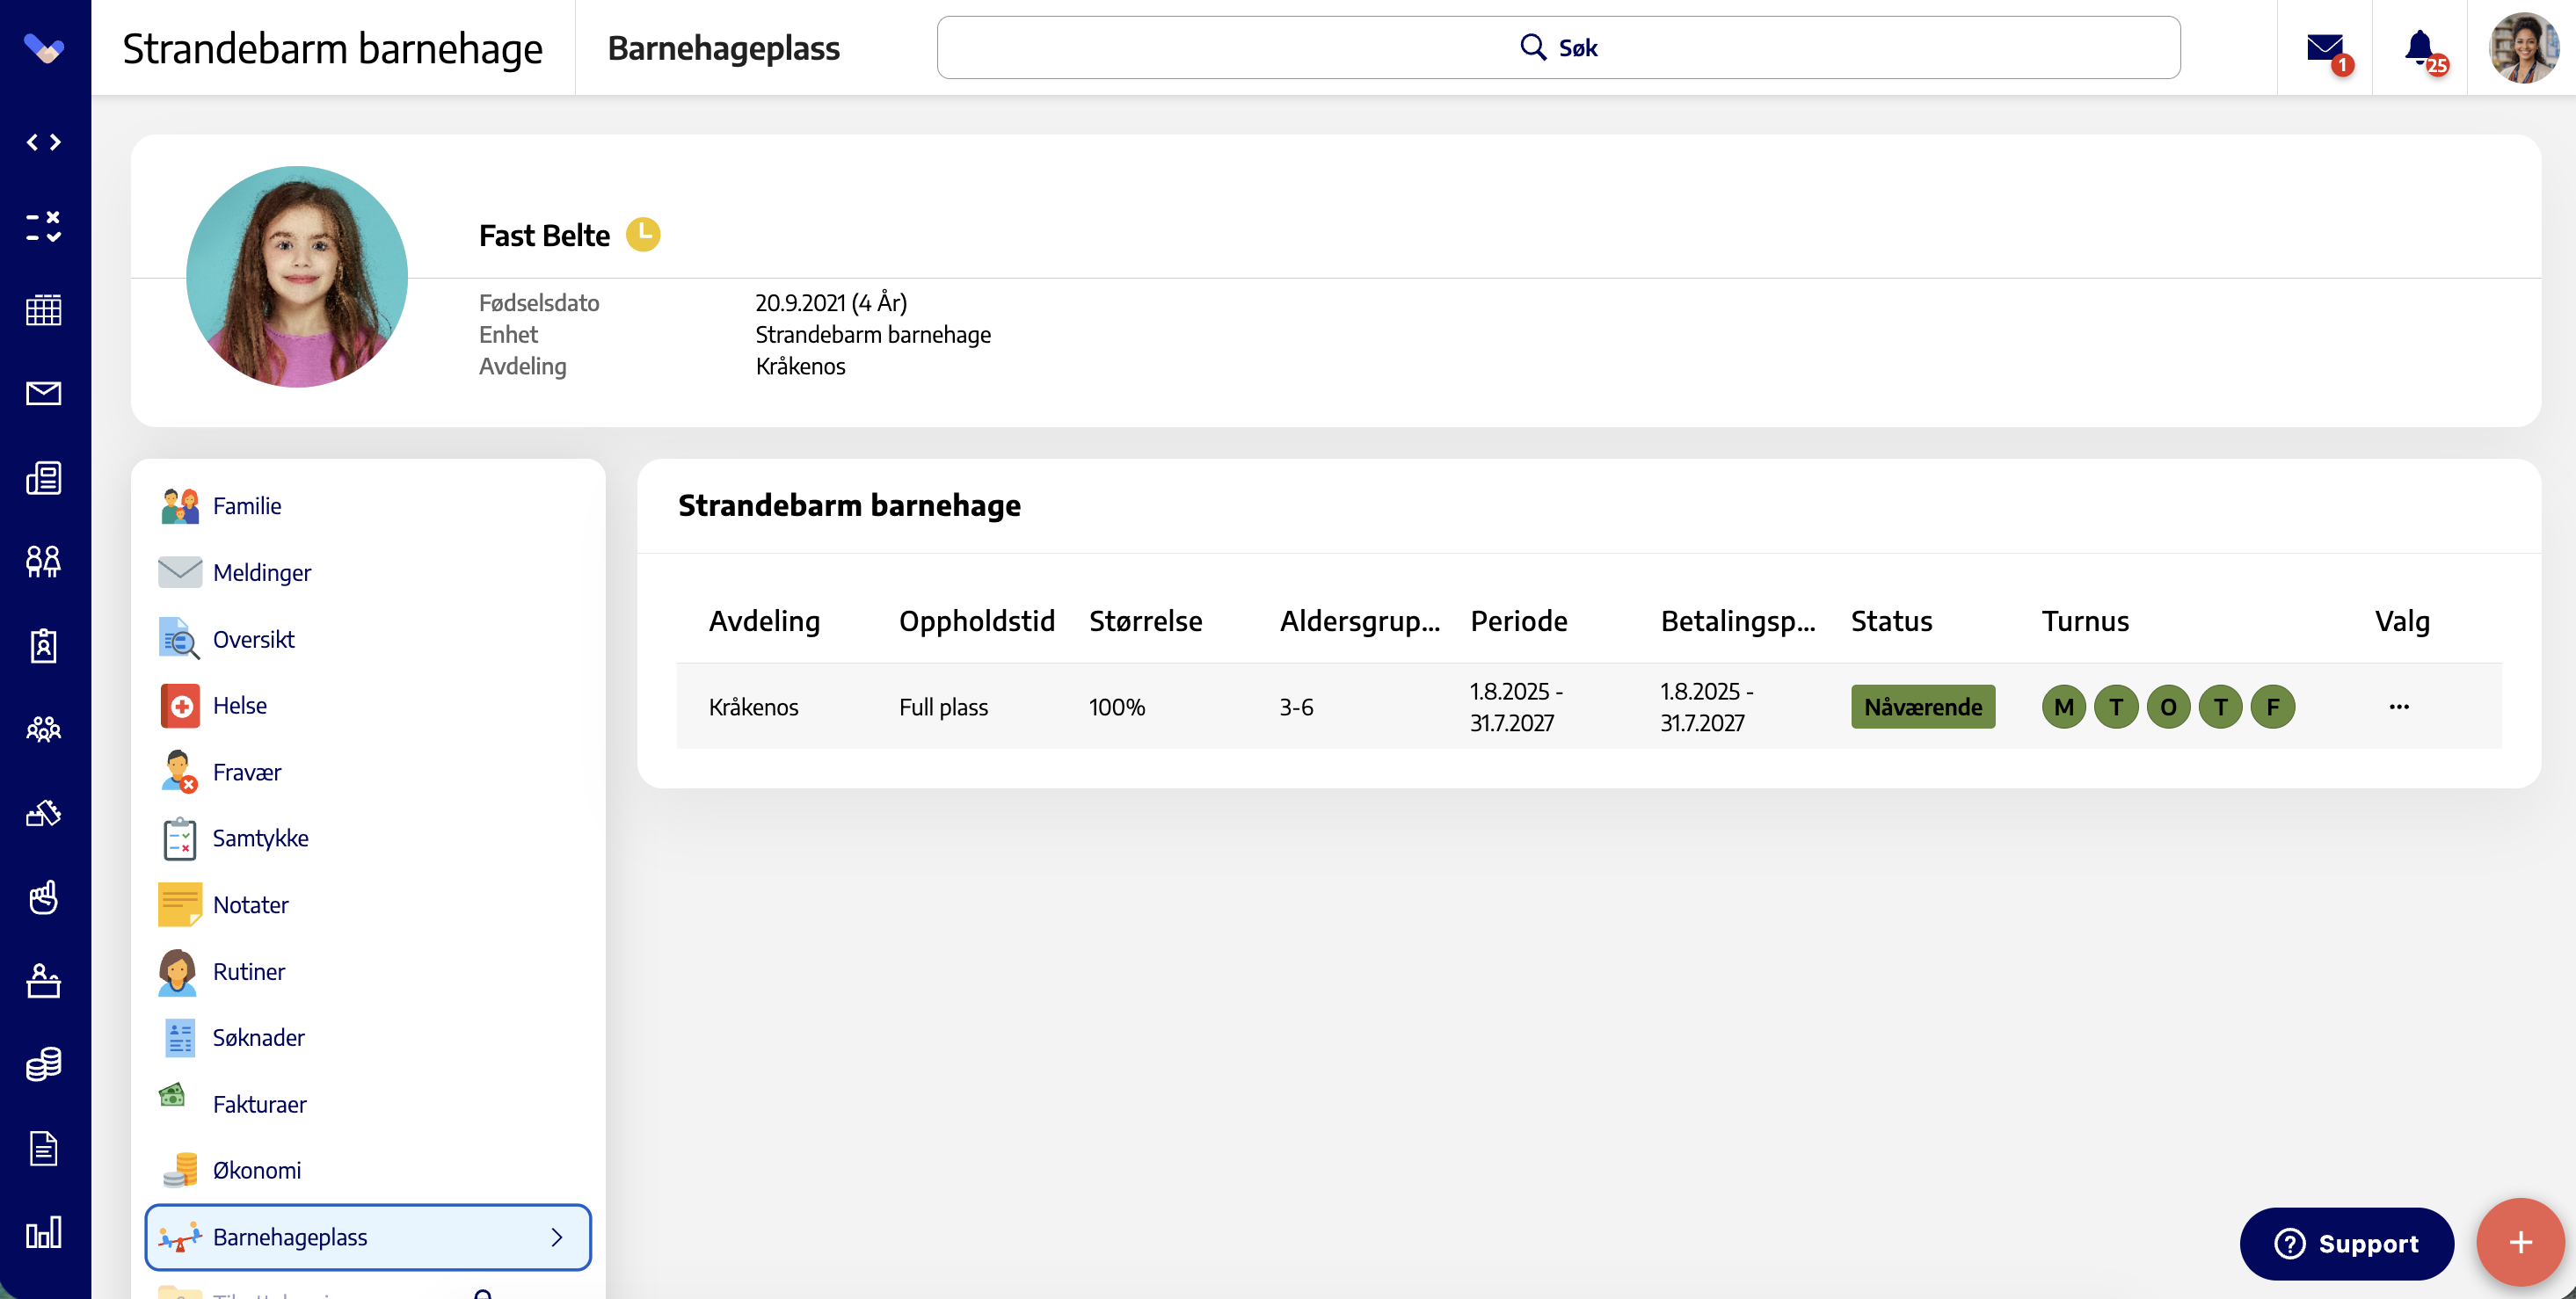Click the Fødselsdato value 20.9.2021 (4 År)
This screenshot has width=2576, height=1299.
(x=831, y=302)
